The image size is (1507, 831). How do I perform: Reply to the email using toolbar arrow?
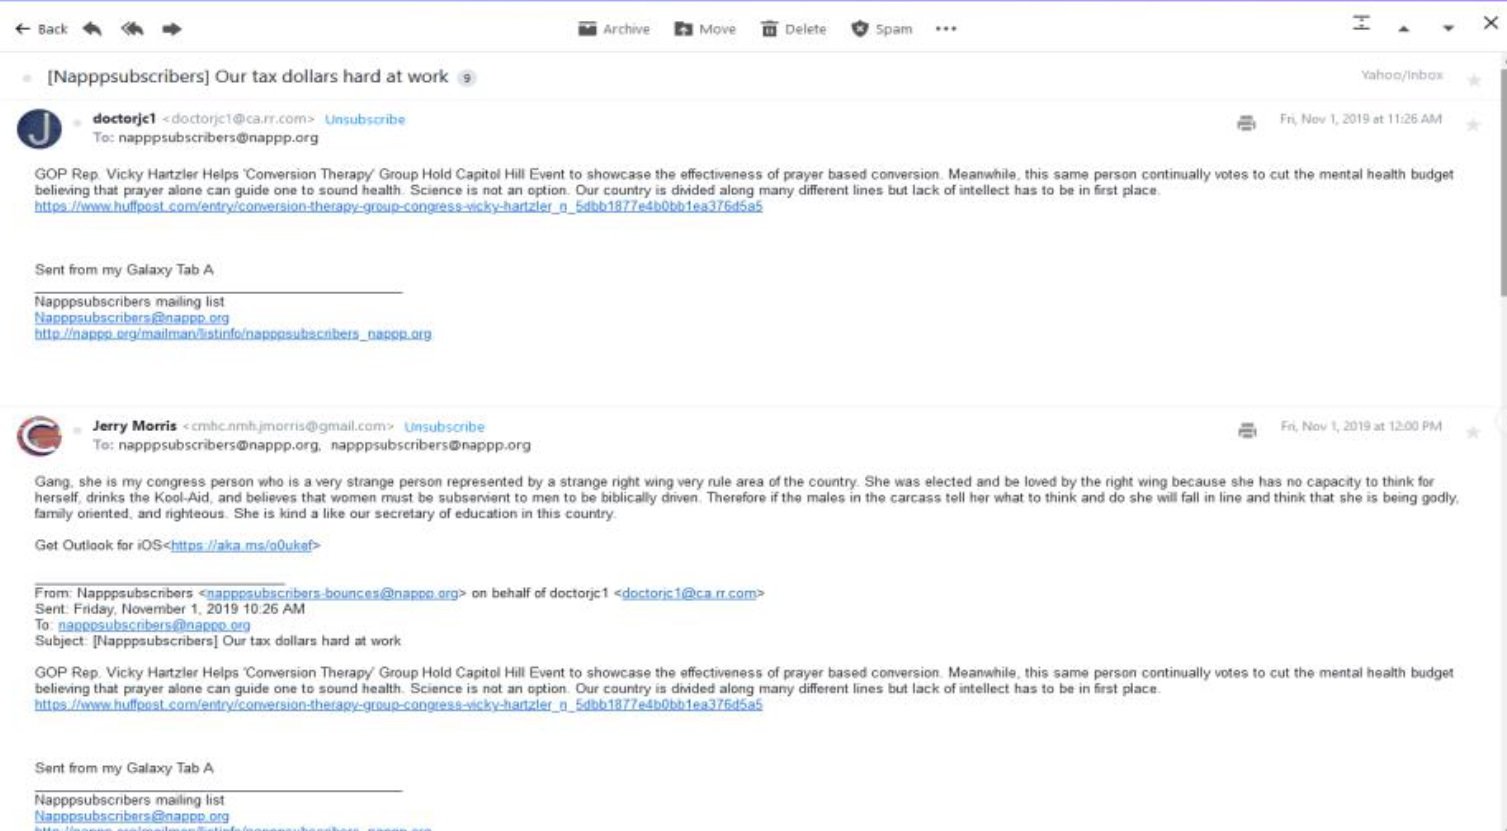click(92, 29)
